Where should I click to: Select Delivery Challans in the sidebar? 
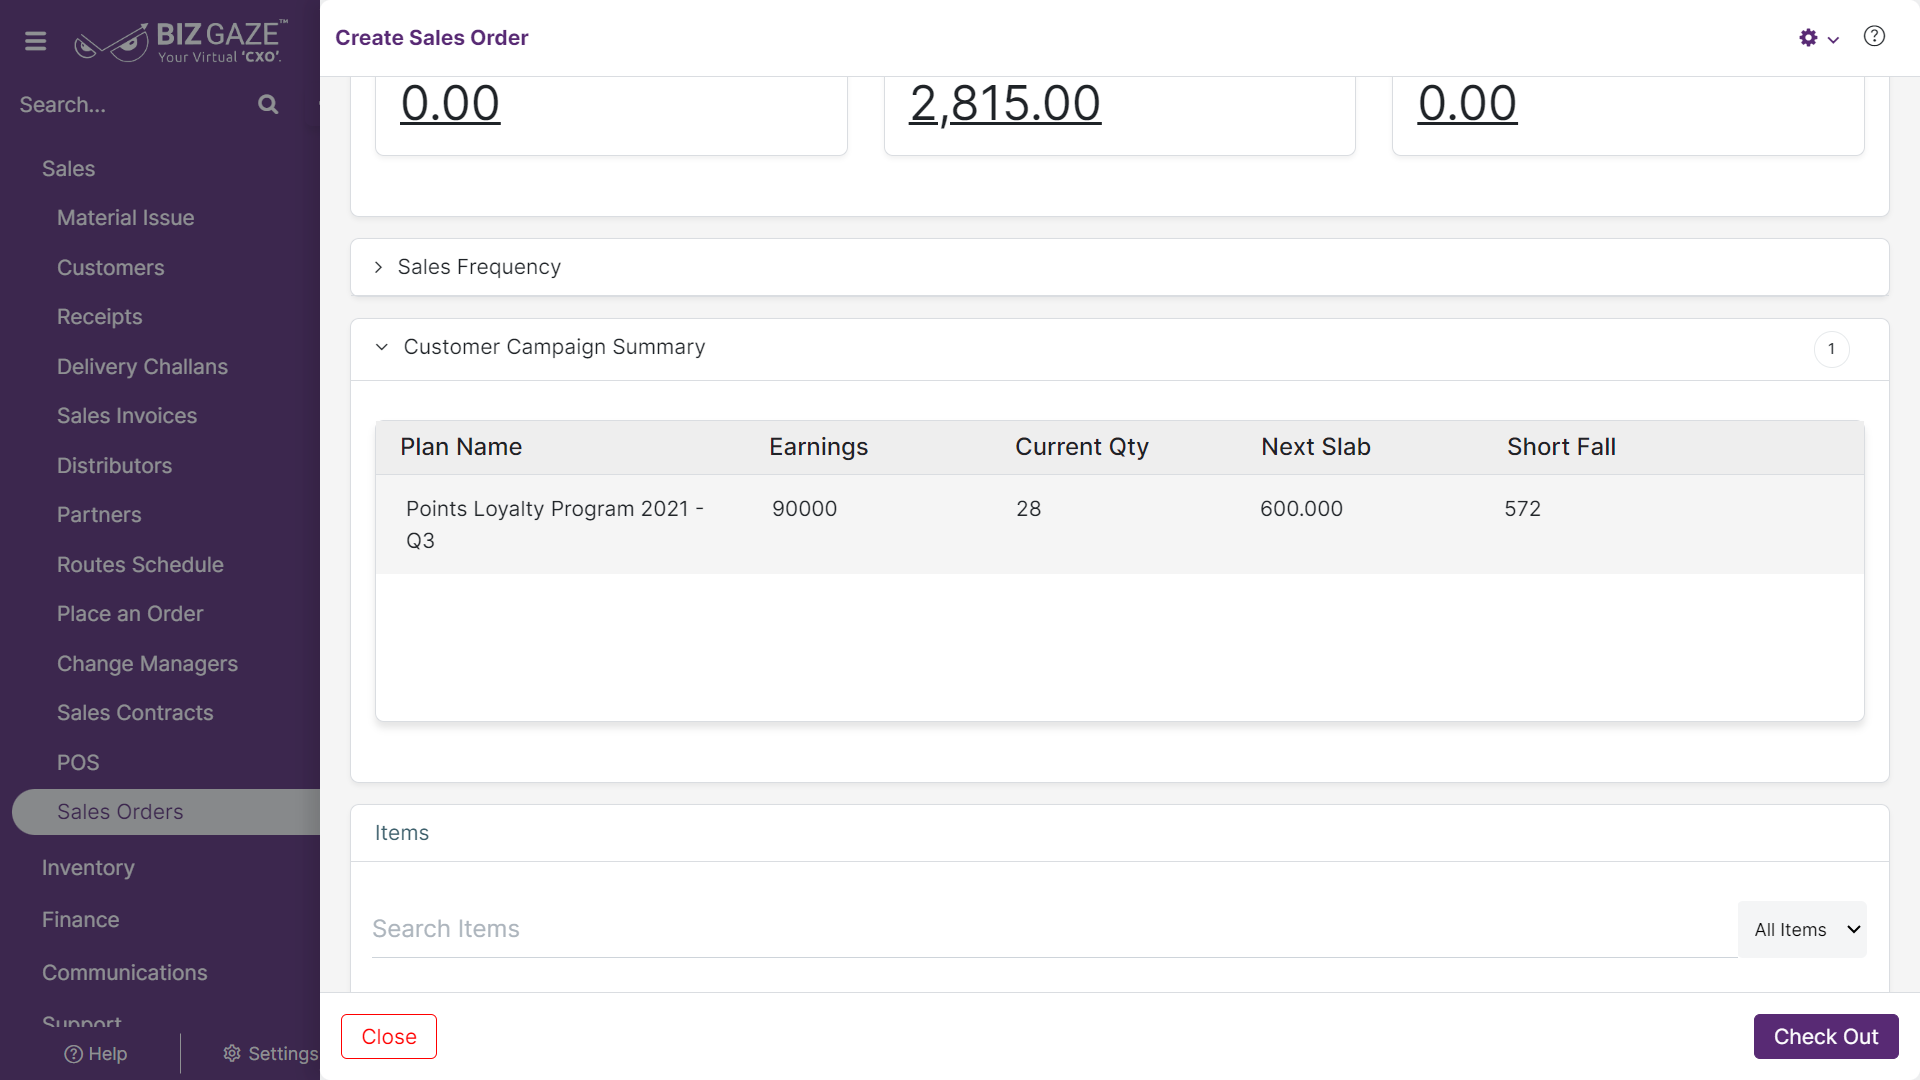[142, 367]
